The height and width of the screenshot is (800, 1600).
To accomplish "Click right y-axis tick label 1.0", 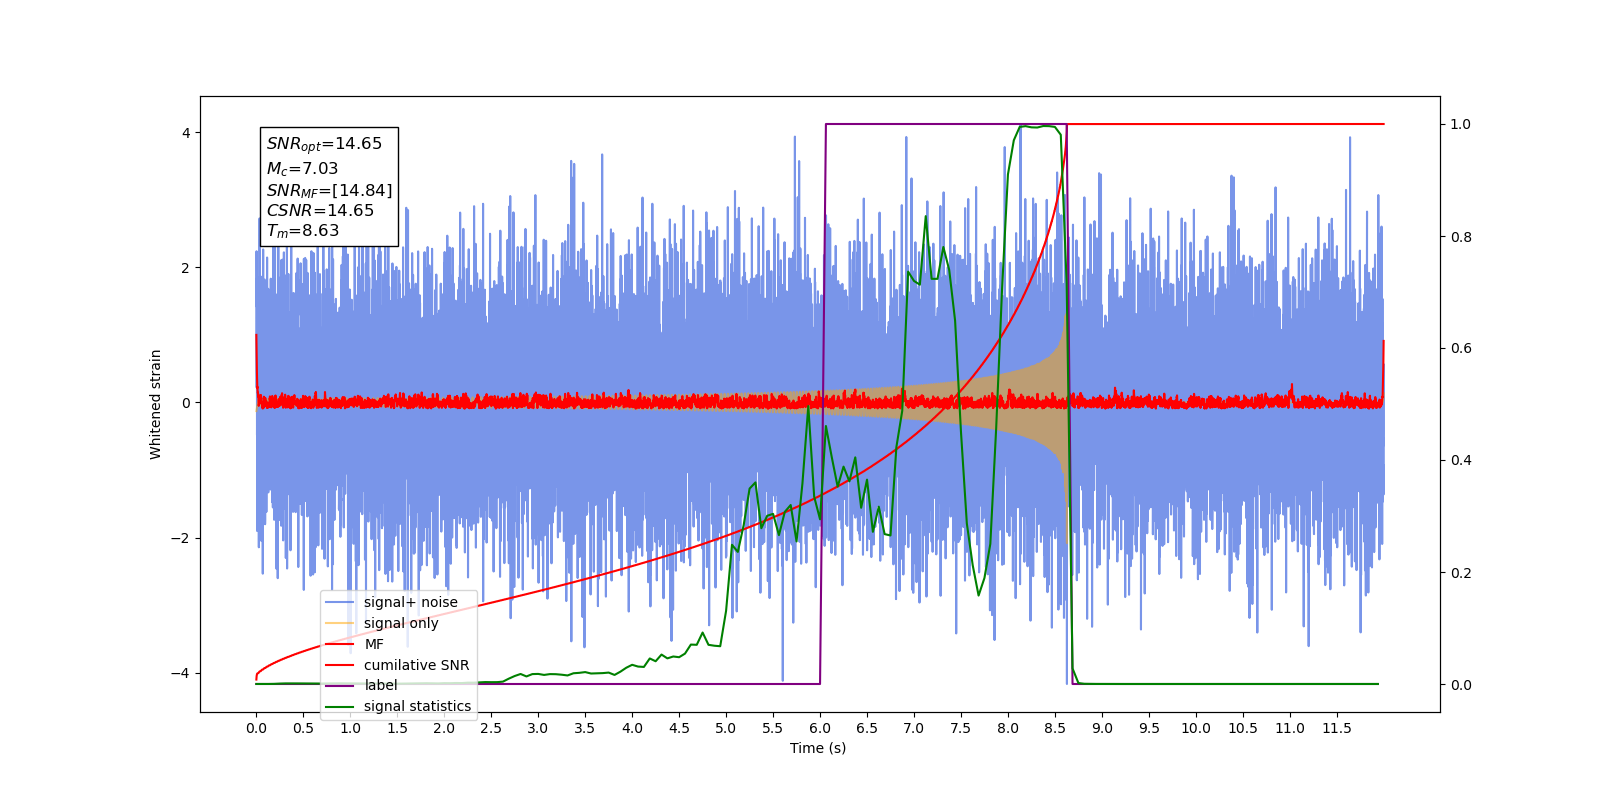I will tap(1461, 124).
